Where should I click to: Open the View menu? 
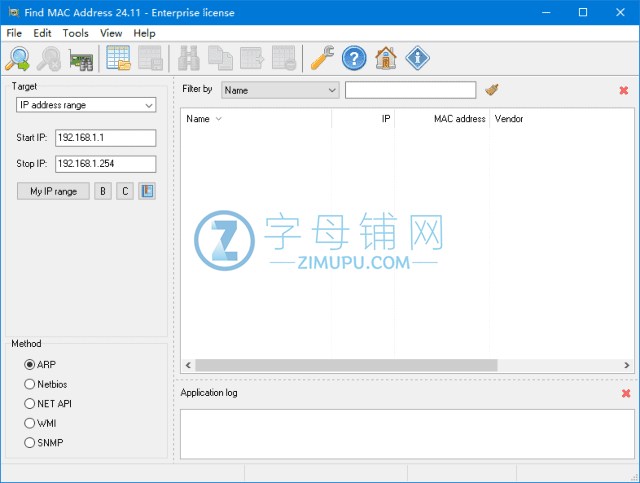[111, 33]
